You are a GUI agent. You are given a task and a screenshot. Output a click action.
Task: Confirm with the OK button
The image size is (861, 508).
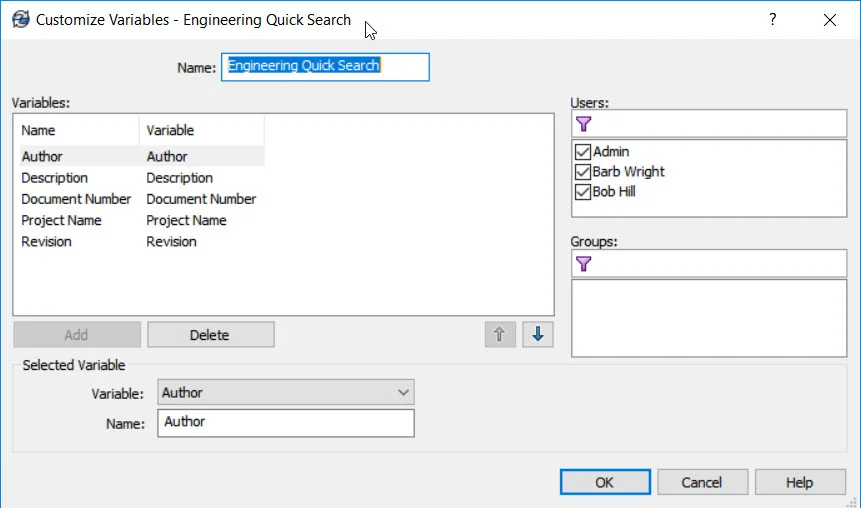pyautogui.click(x=604, y=482)
